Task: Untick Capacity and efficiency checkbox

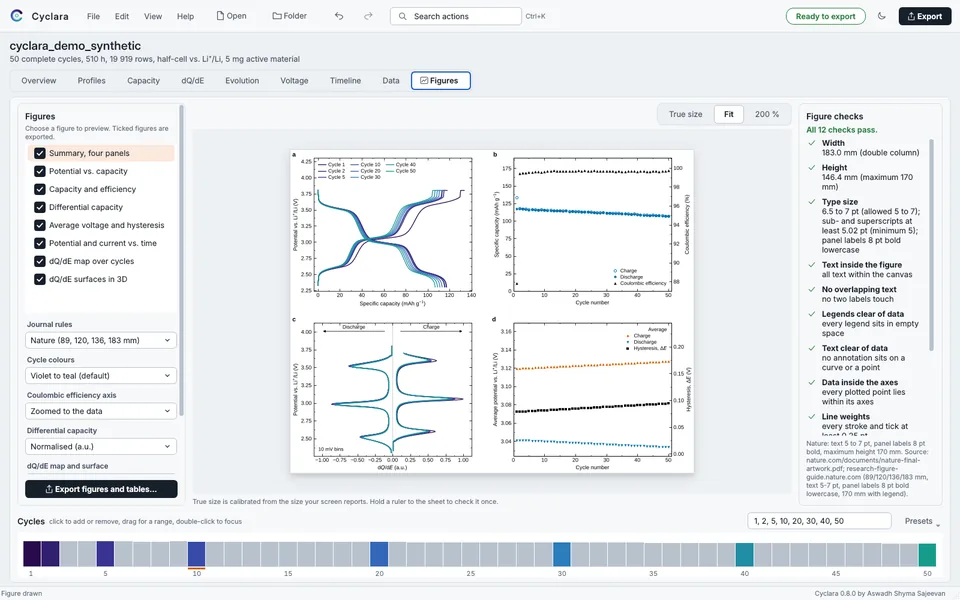Action: tap(40, 189)
